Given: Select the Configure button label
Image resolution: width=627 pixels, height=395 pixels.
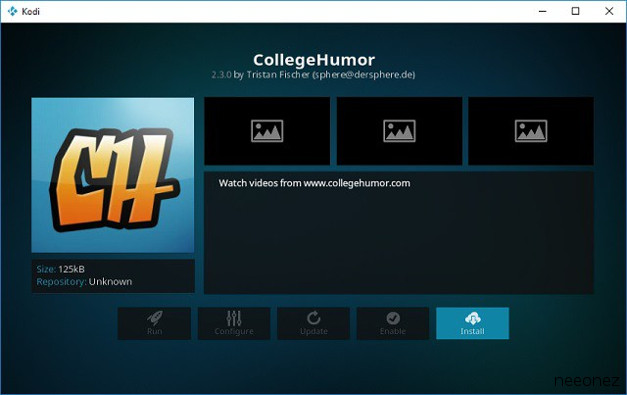Looking at the screenshot, I should pyautogui.click(x=234, y=331).
